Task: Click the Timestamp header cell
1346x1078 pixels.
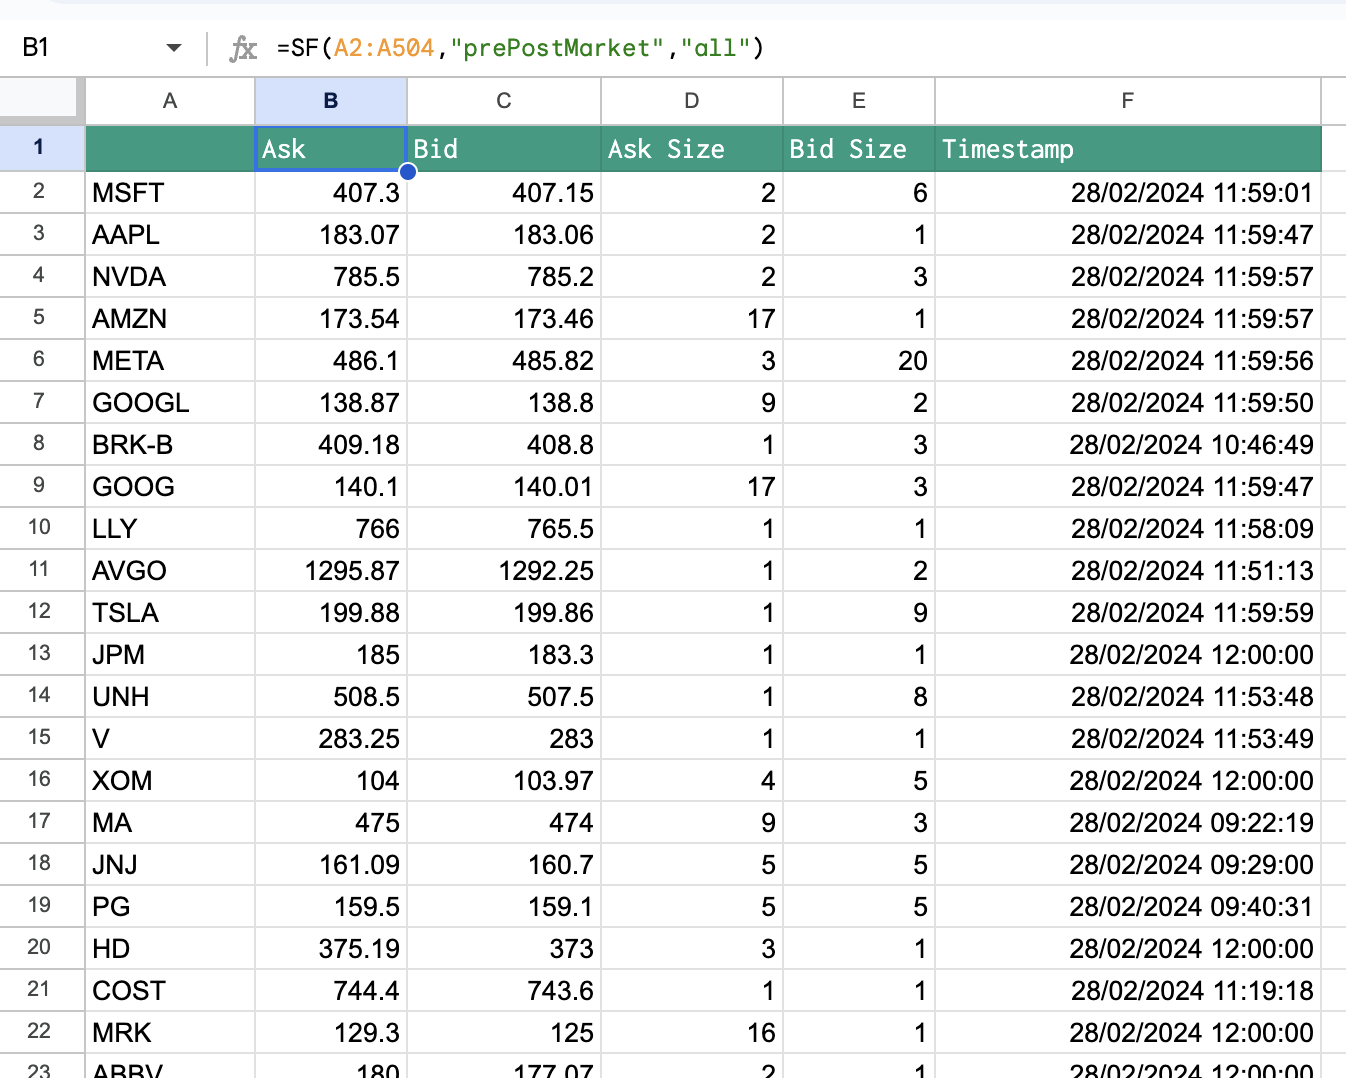Action: point(1128,149)
